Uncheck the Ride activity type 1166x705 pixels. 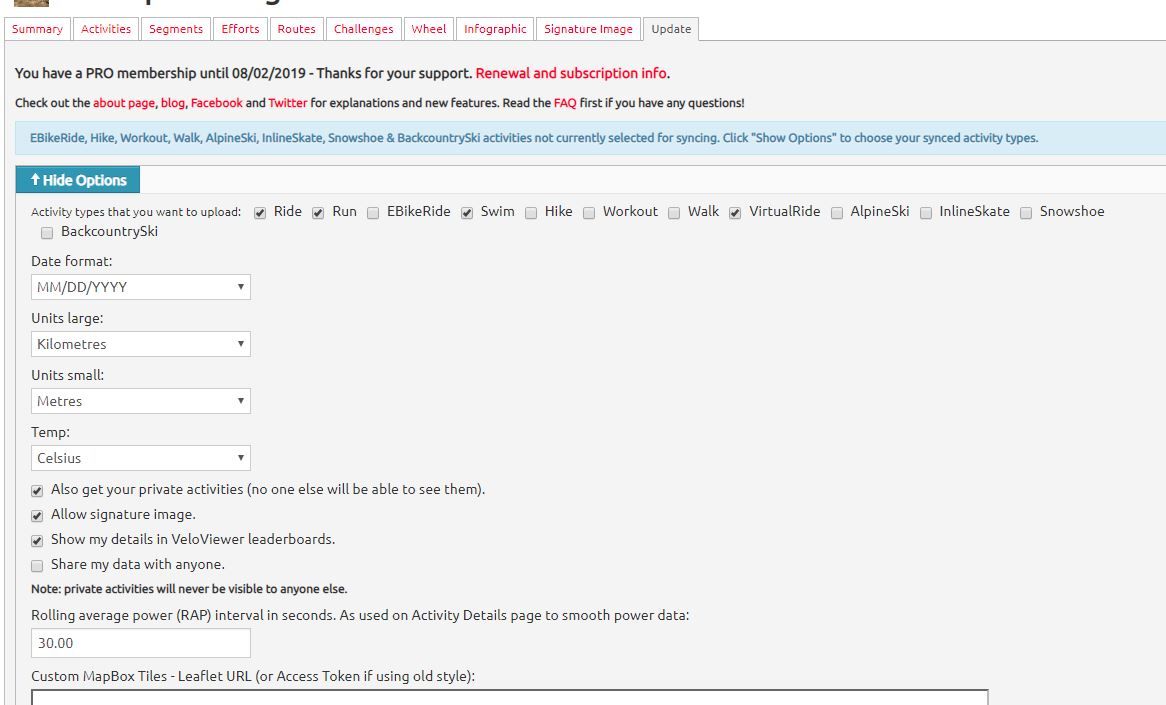260,213
